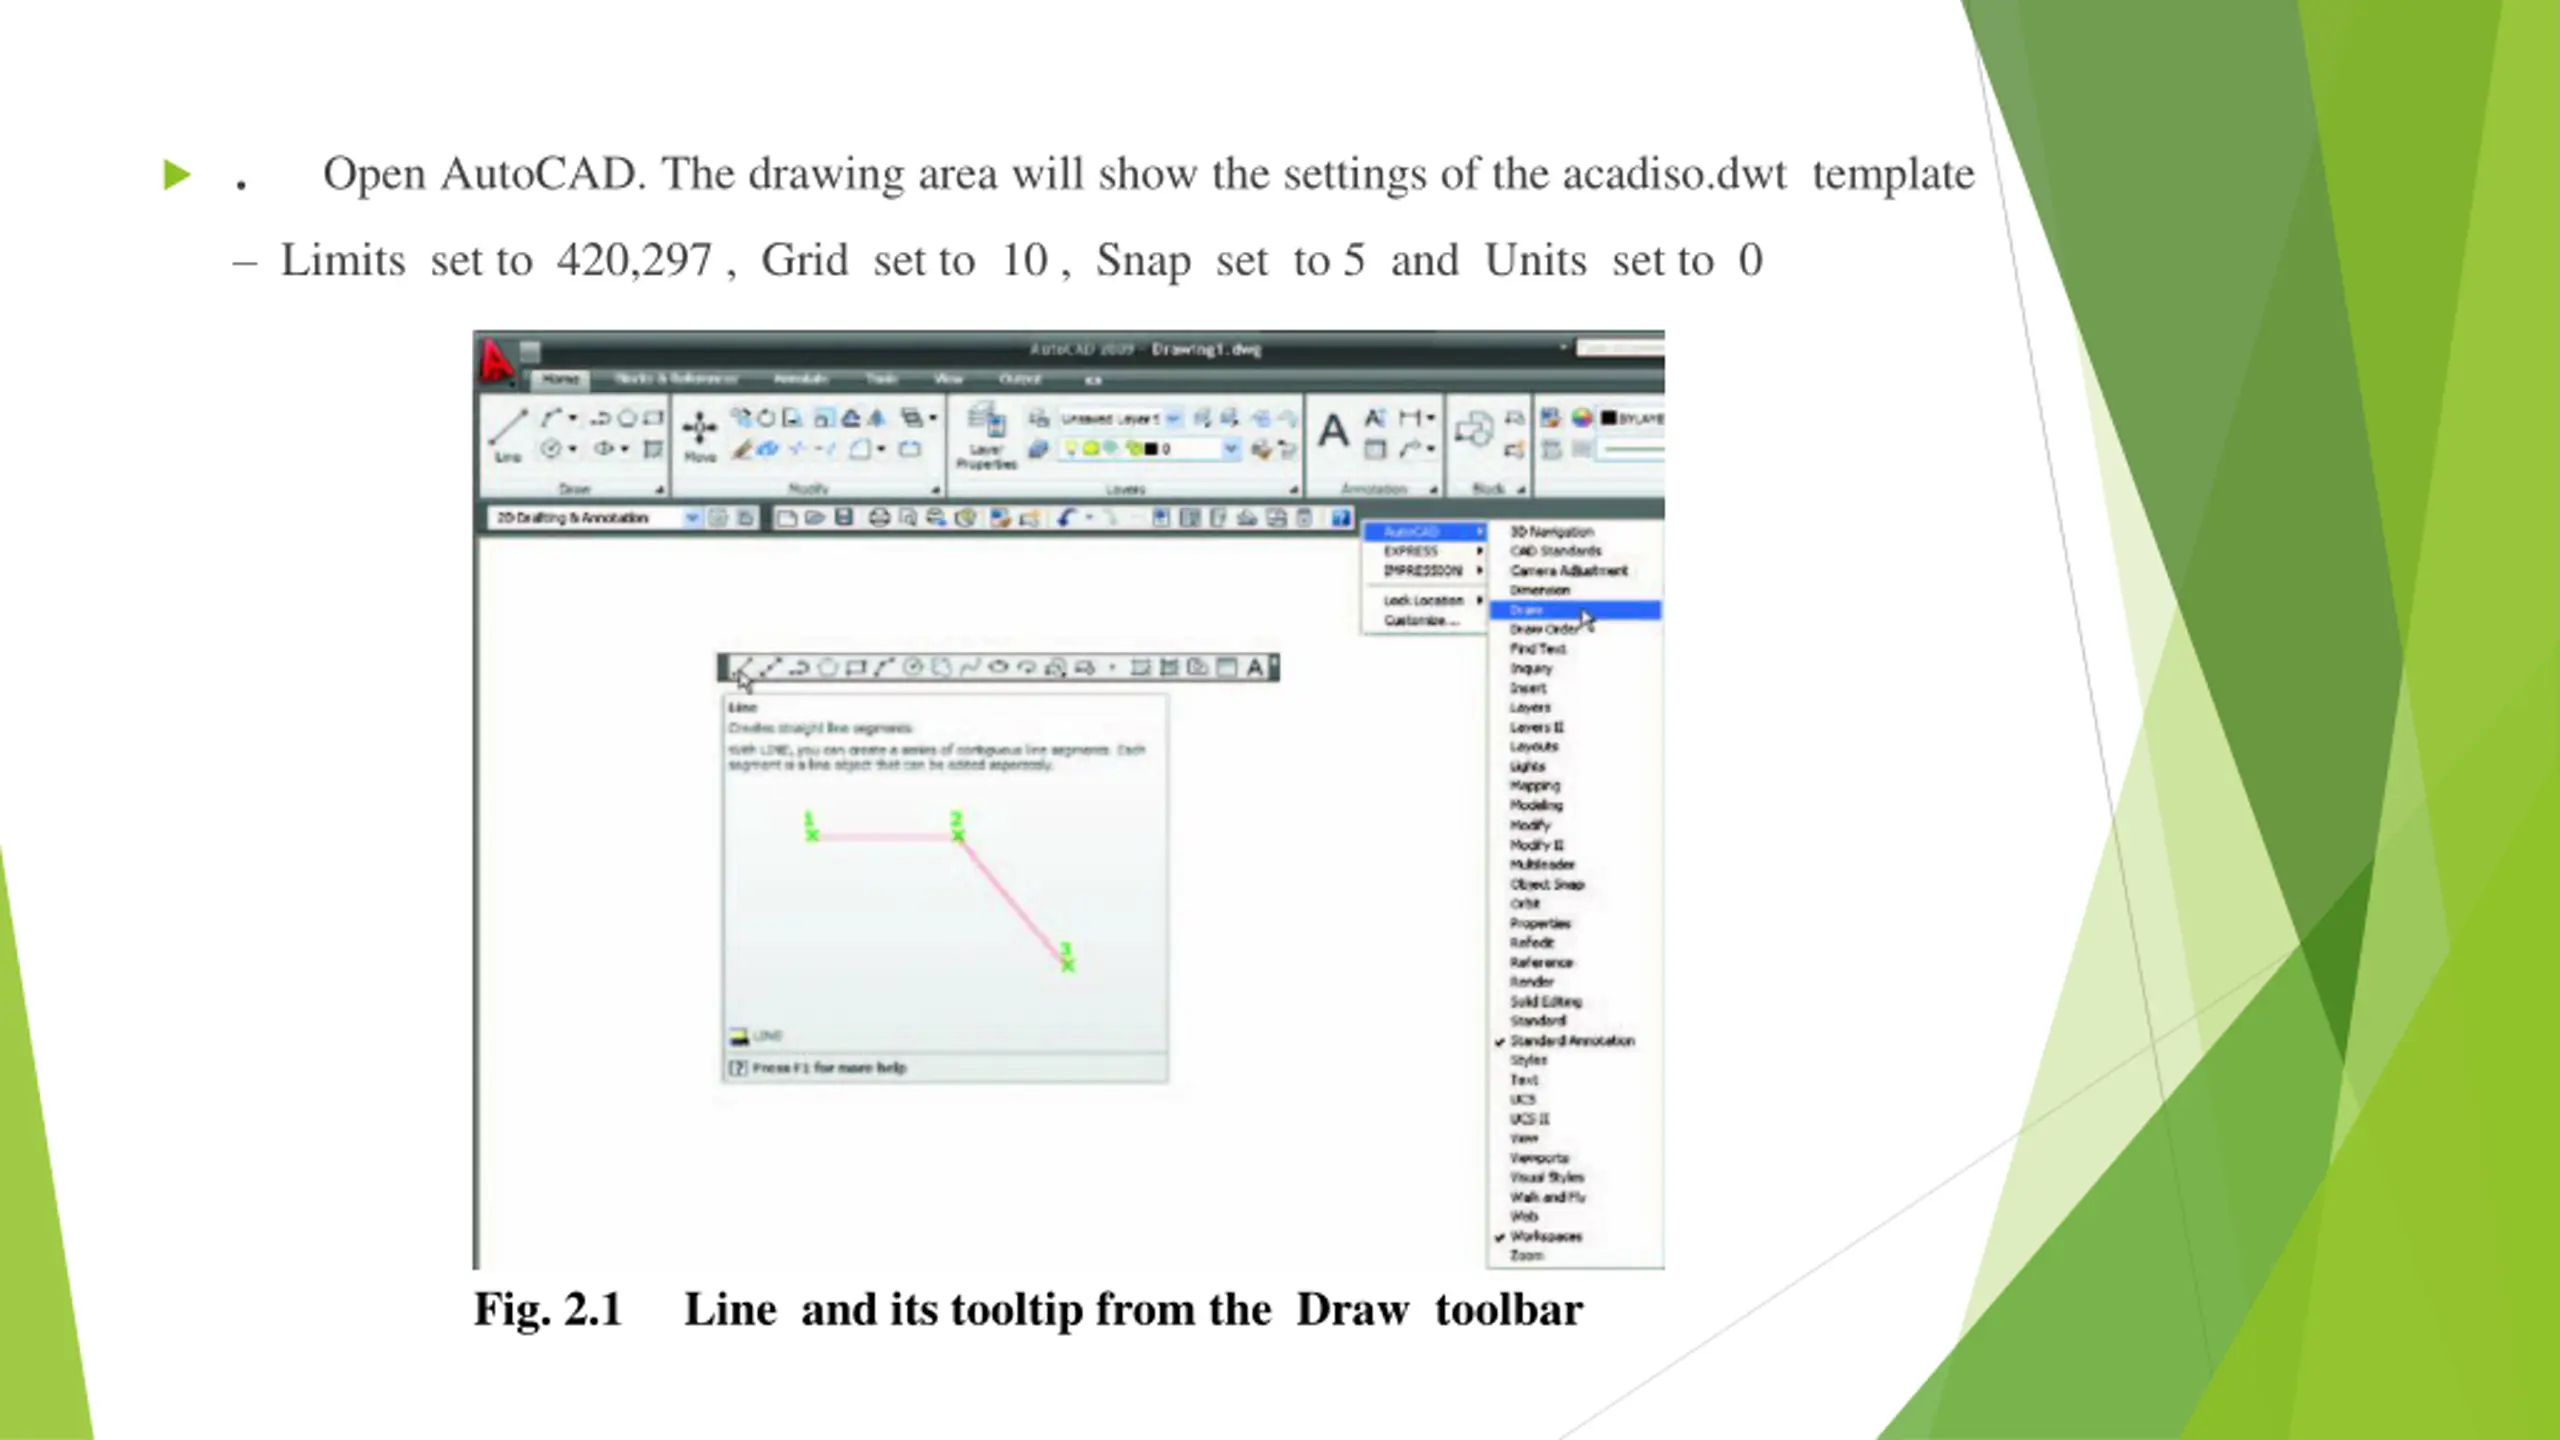This screenshot has height=1440, width=2560.
Task: Click Construction Line icon on floating Draw toolbar
Action: coord(770,667)
